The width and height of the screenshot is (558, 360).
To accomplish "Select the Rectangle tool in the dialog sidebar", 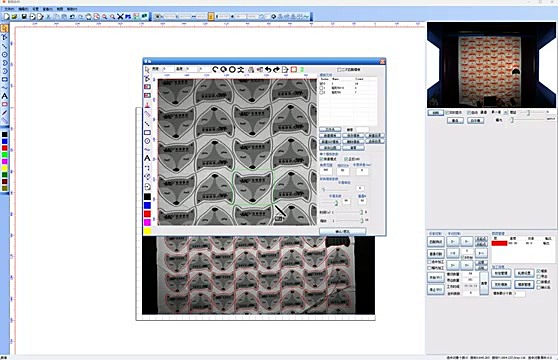I will click(147, 133).
